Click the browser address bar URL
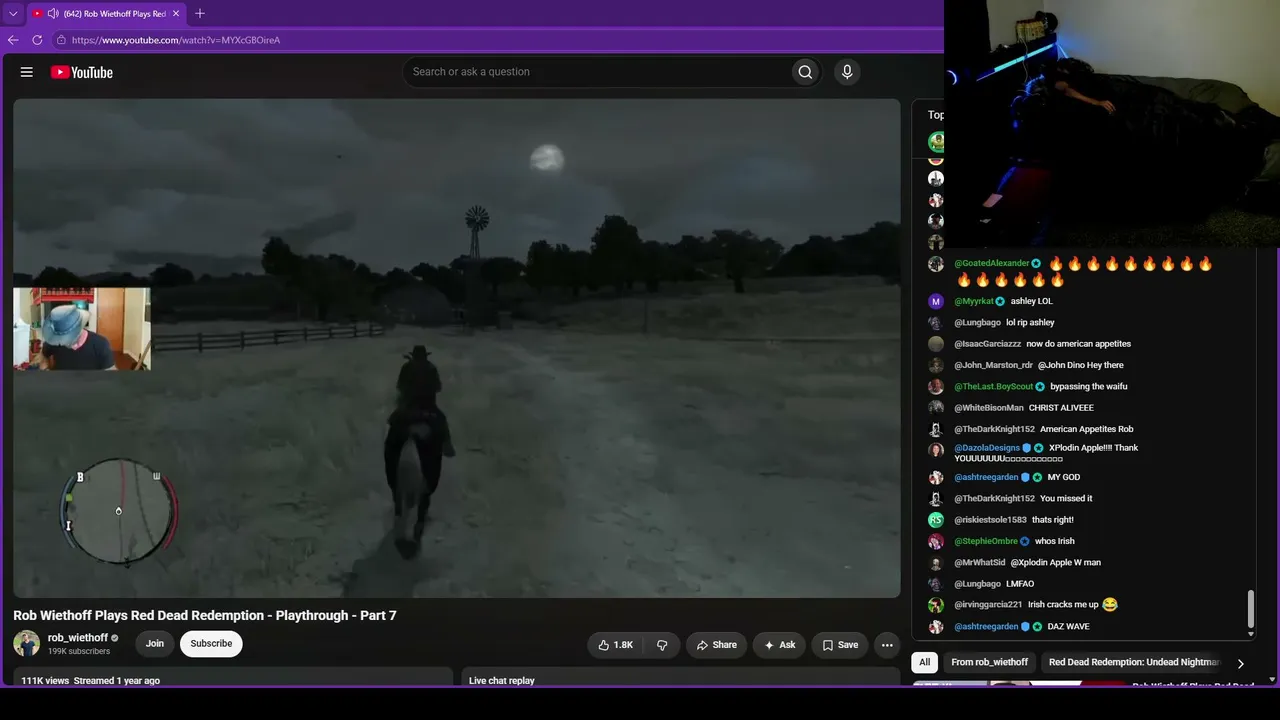Viewport: 1280px width, 720px height. (x=176, y=40)
